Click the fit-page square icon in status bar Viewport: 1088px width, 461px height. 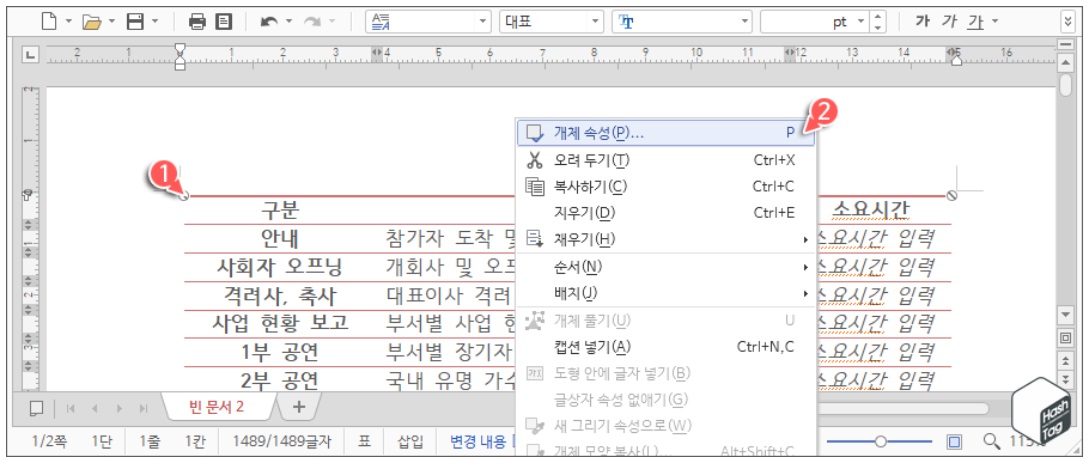[x=954, y=442]
